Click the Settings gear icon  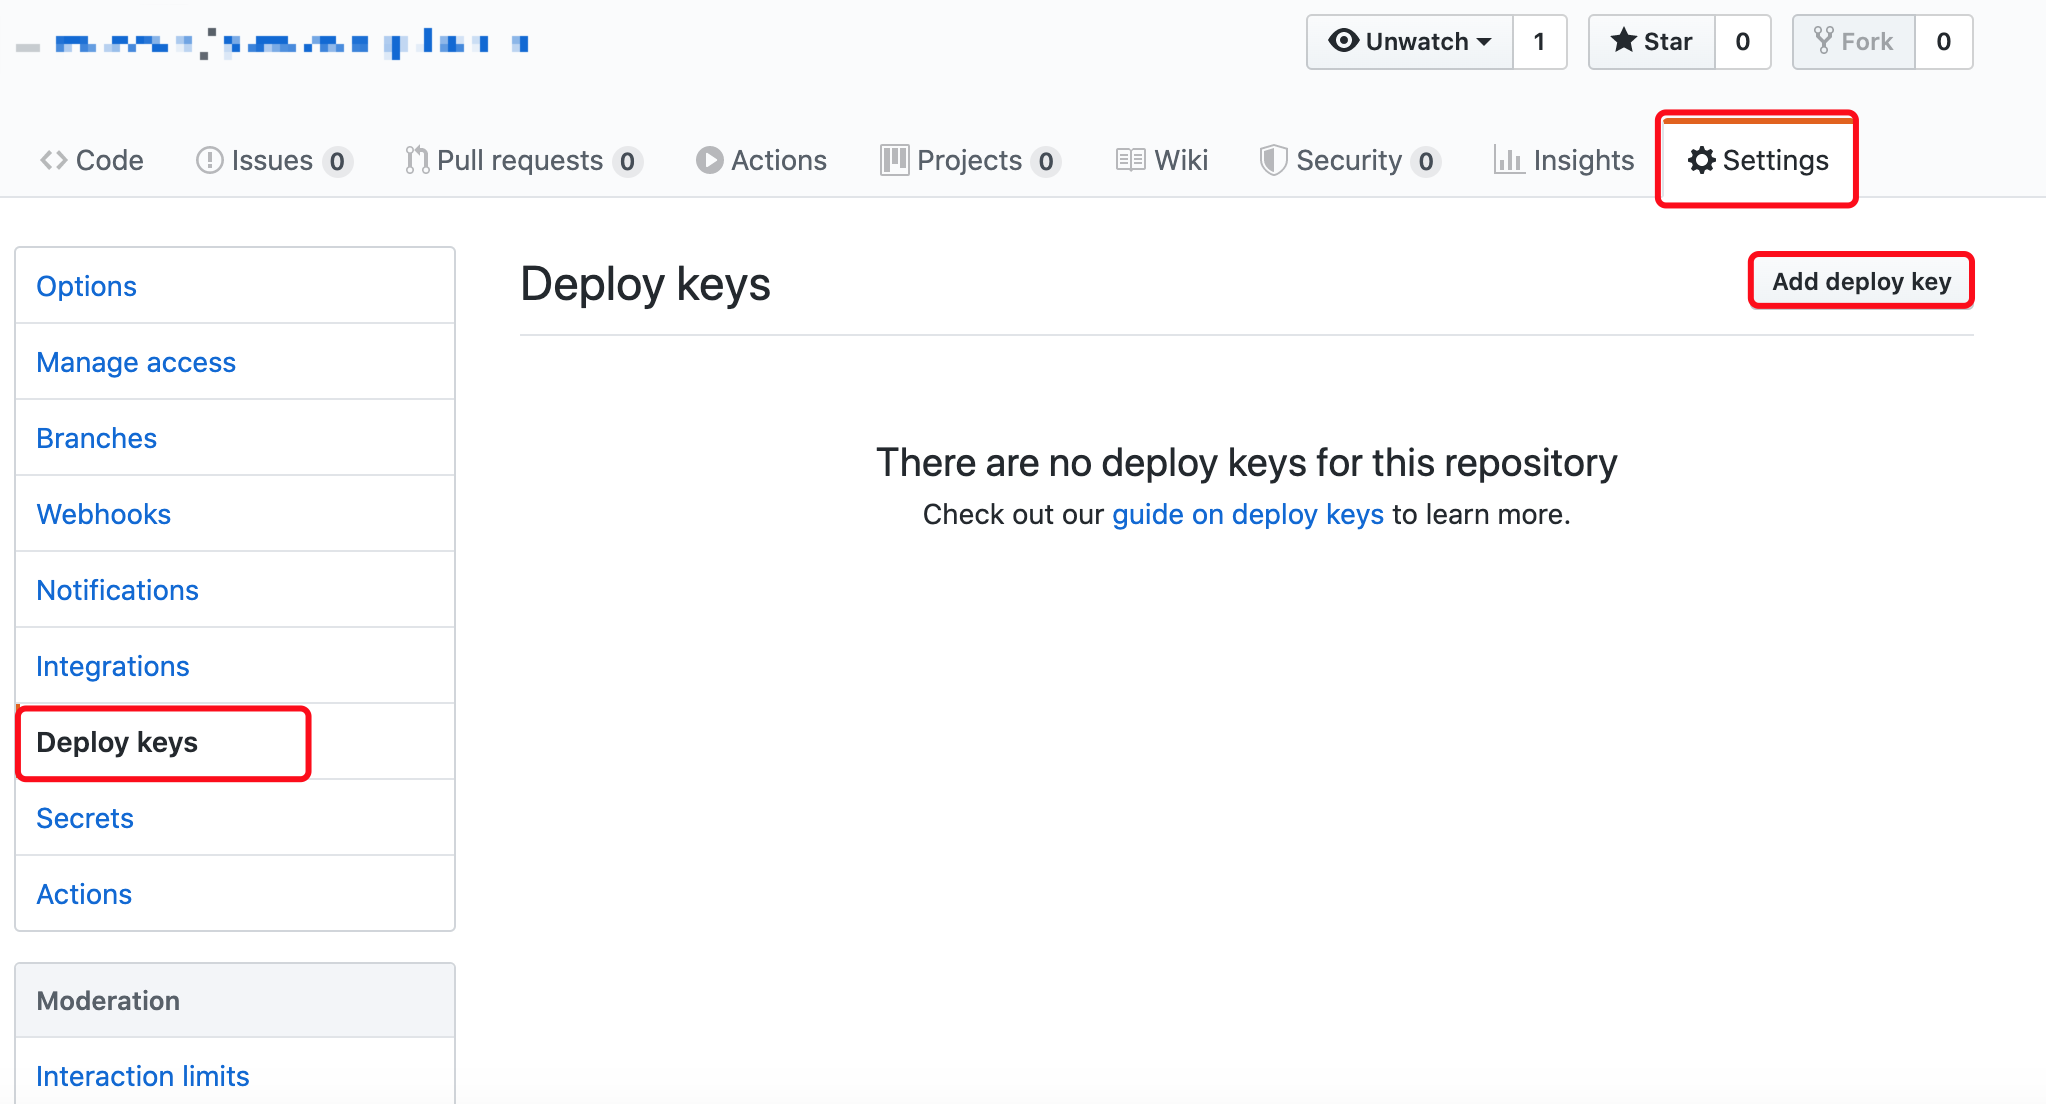1701,160
